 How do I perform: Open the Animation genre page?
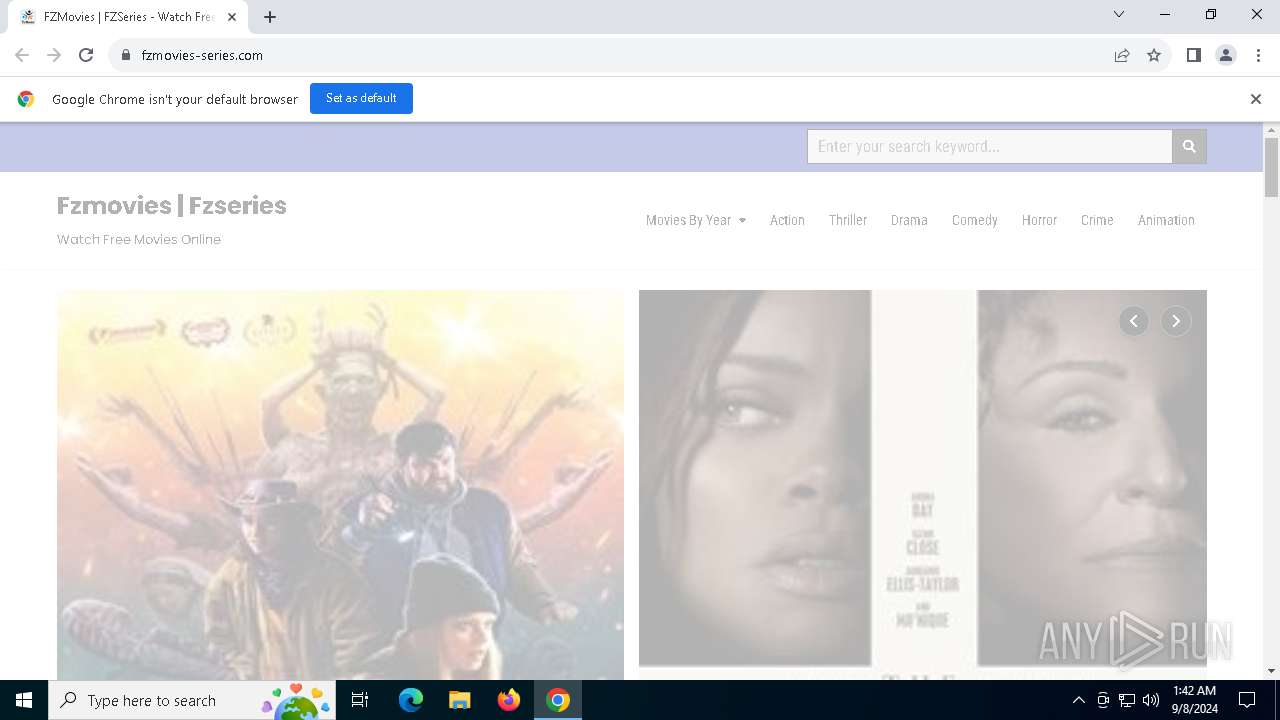click(1166, 220)
